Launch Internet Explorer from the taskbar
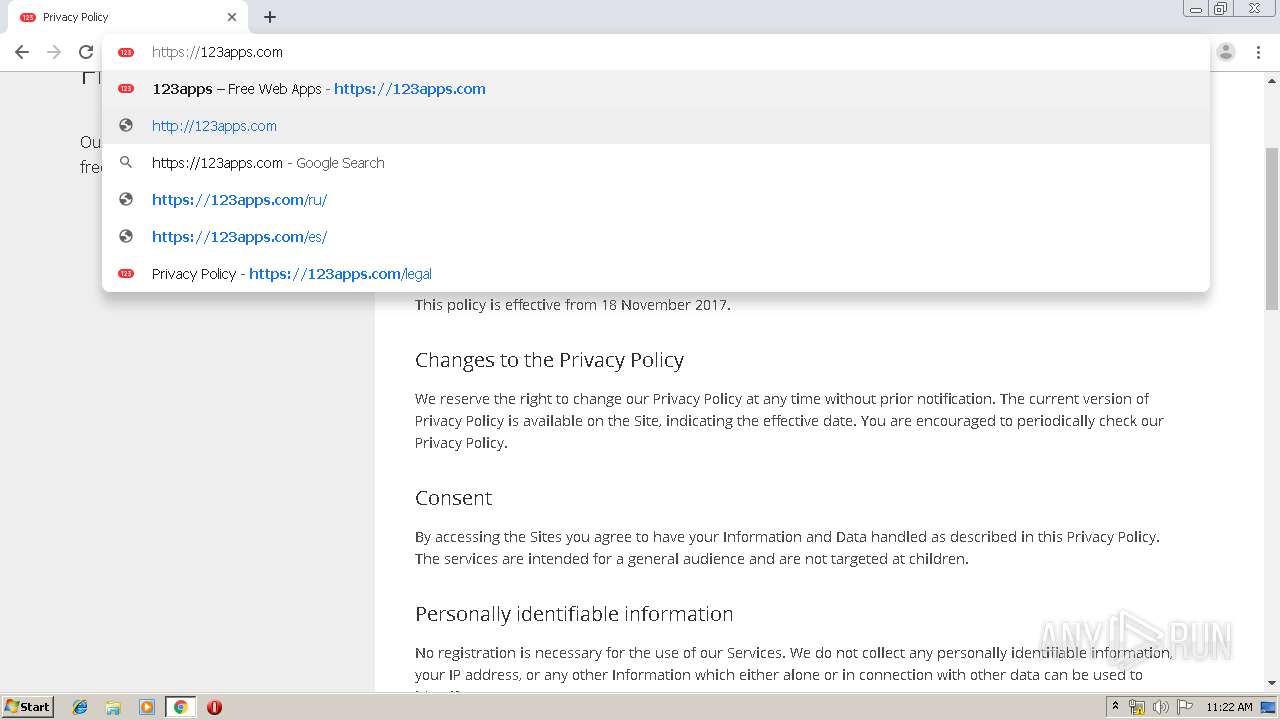Screen dimensions: 1280x720 coord(80,707)
